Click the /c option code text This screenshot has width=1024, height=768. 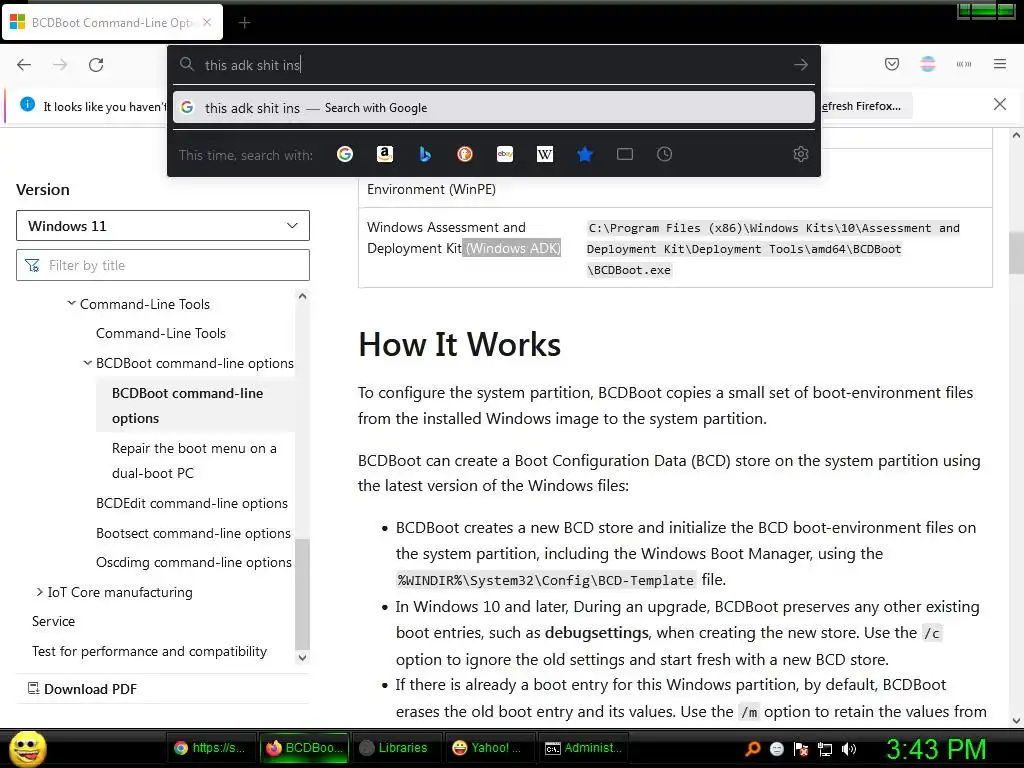(x=931, y=633)
